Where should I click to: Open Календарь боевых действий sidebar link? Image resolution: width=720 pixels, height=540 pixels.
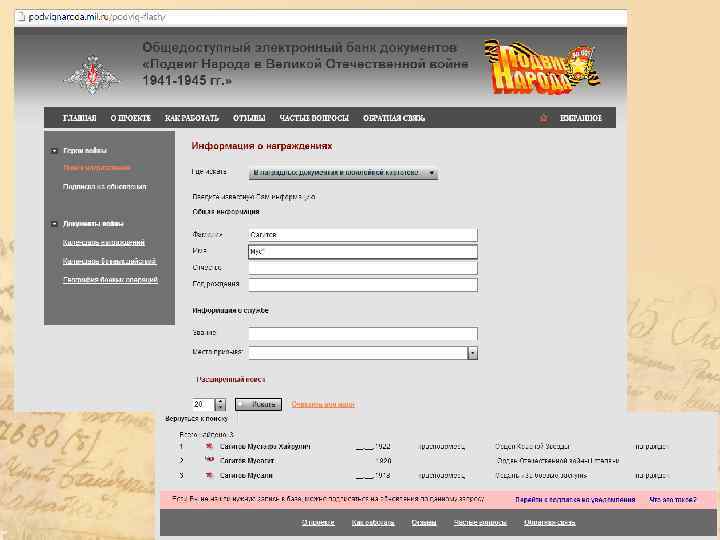coord(109,261)
